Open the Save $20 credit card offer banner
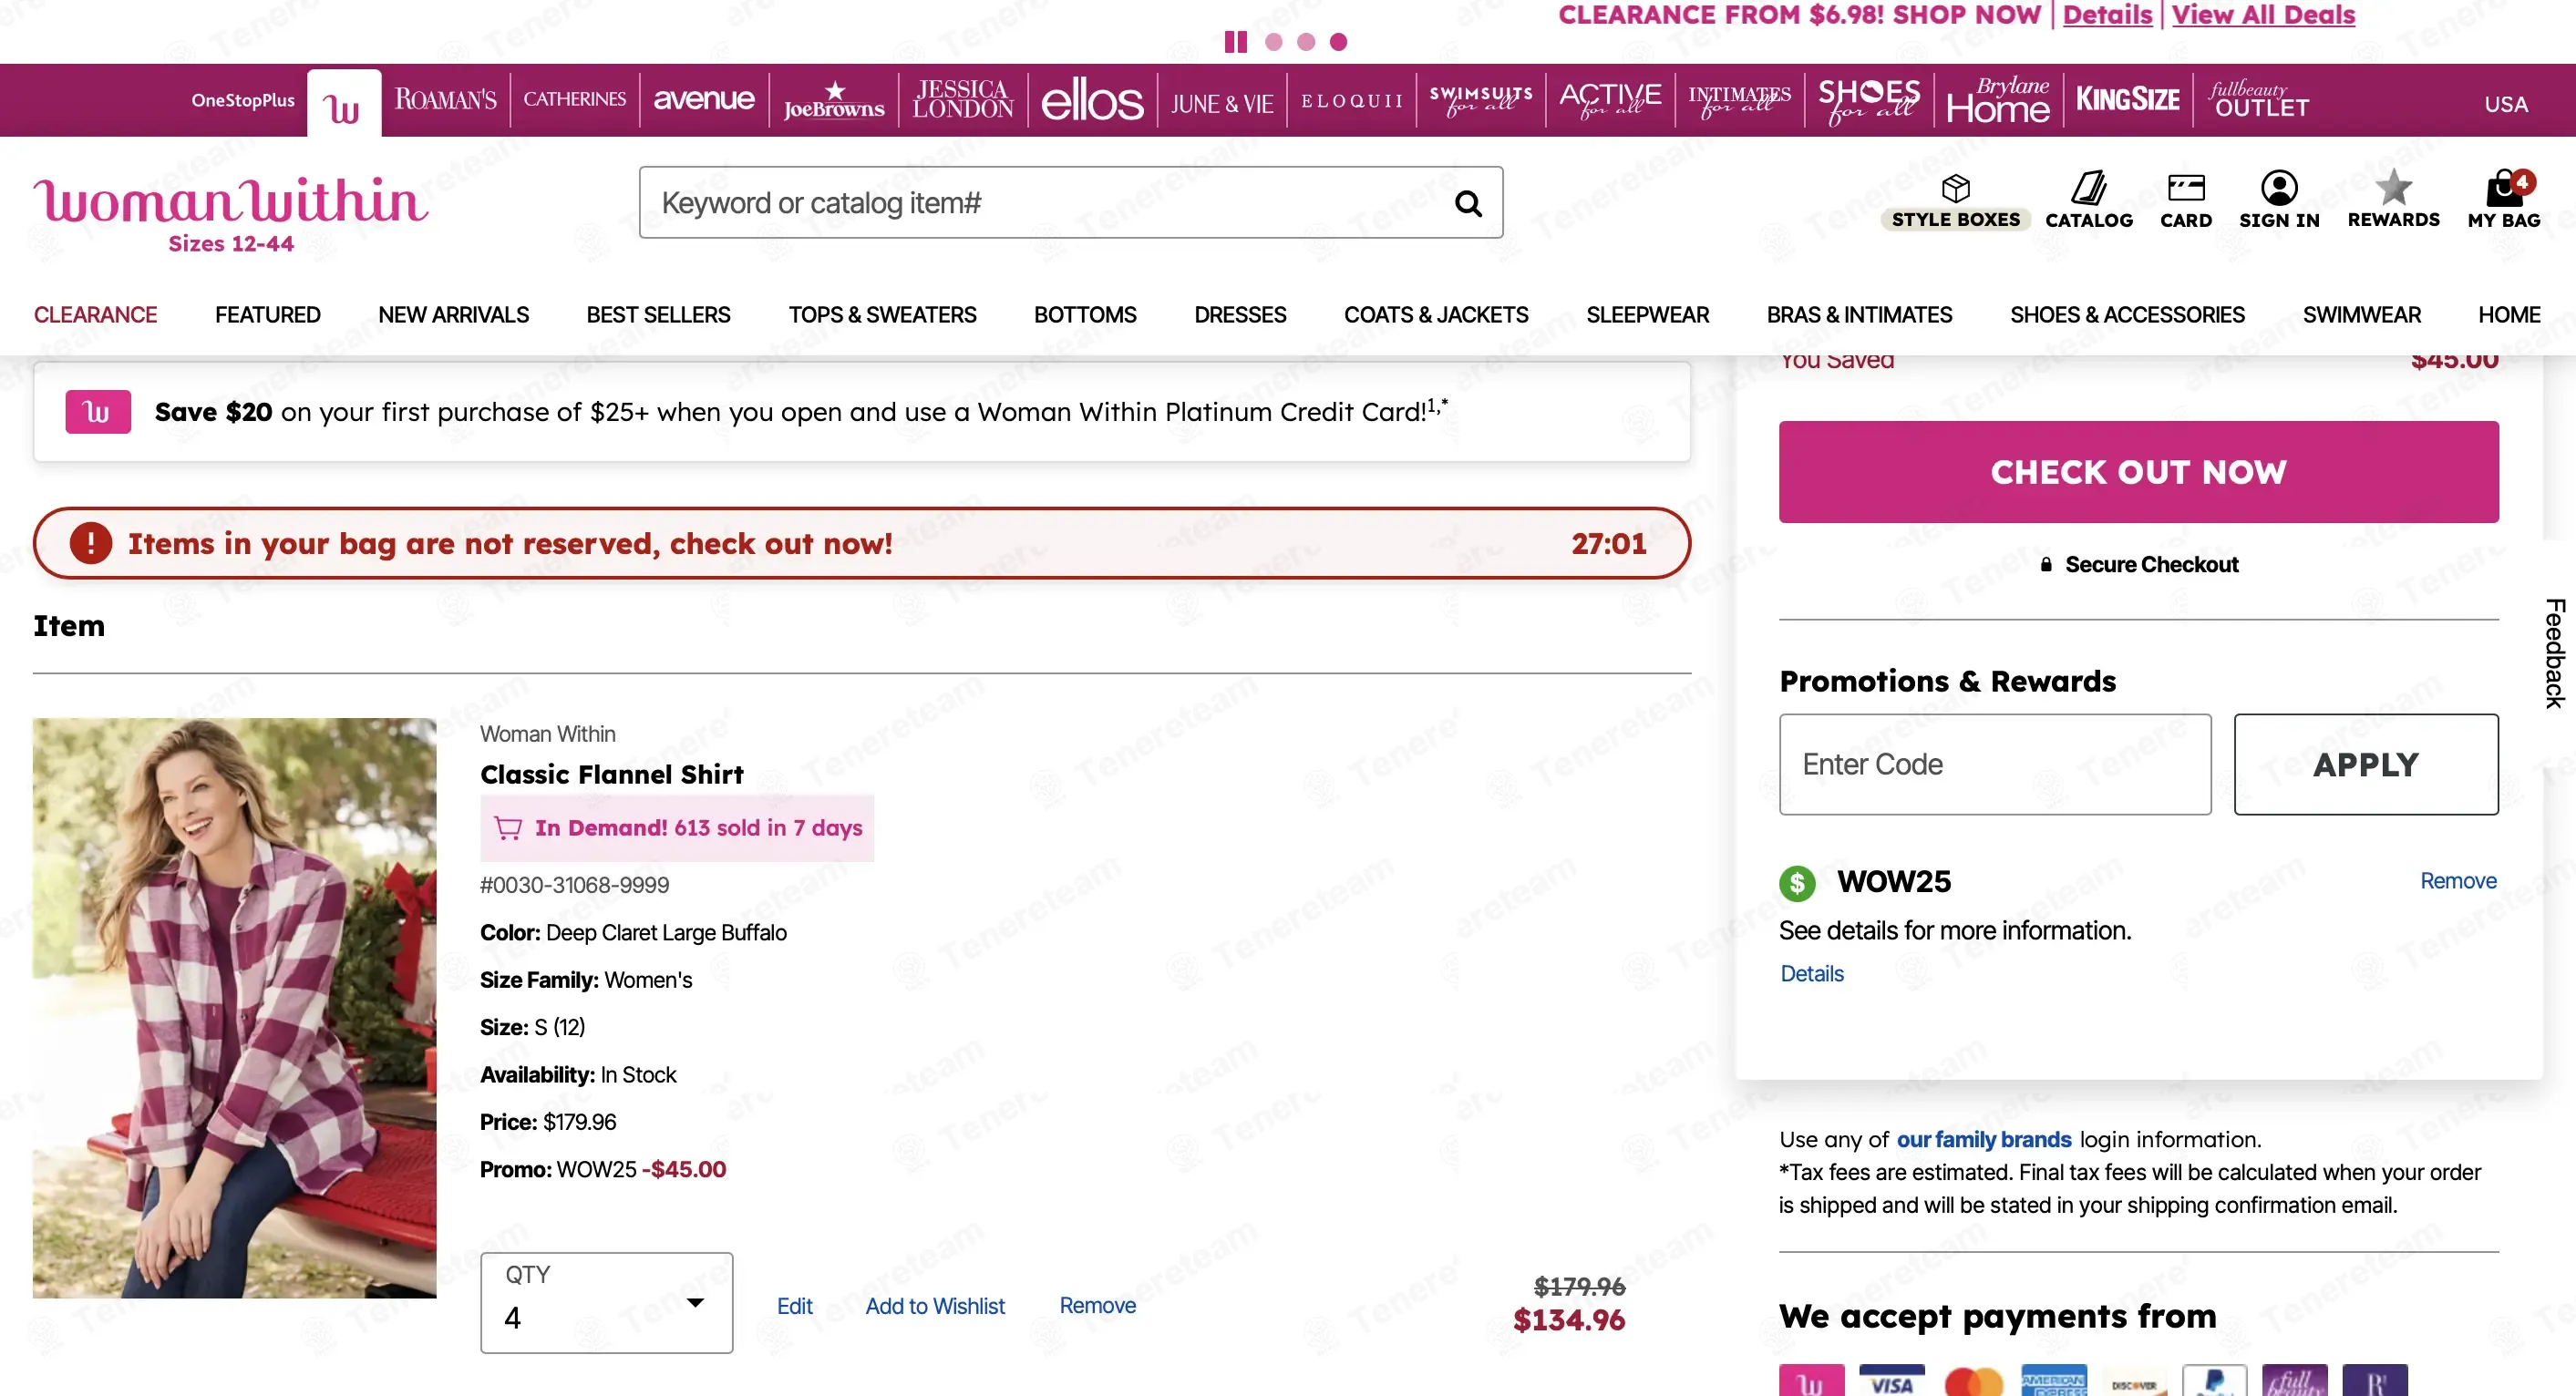Viewport: 2576px width, 1396px height. [x=862, y=412]
